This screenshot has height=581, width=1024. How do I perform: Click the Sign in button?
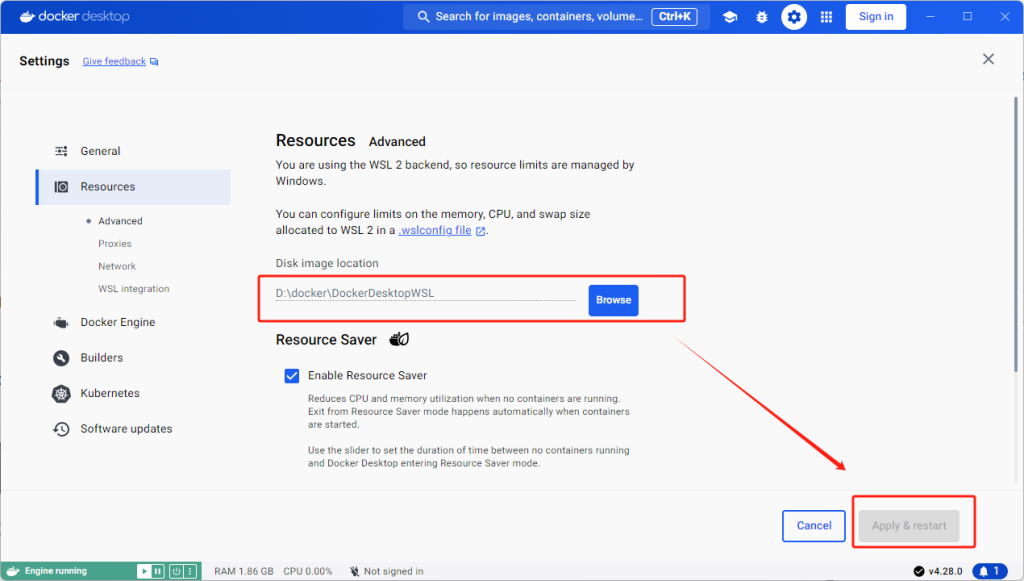[x=876, y=17]
